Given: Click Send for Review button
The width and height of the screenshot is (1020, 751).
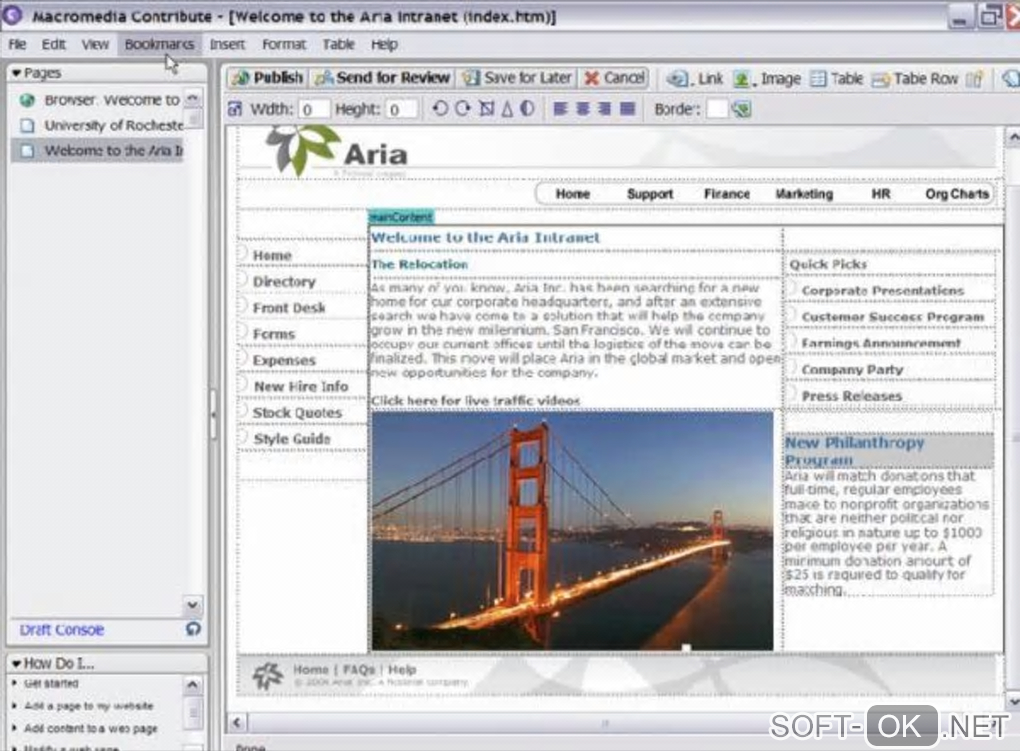Looking at the screenshot, I should [382, 78].
